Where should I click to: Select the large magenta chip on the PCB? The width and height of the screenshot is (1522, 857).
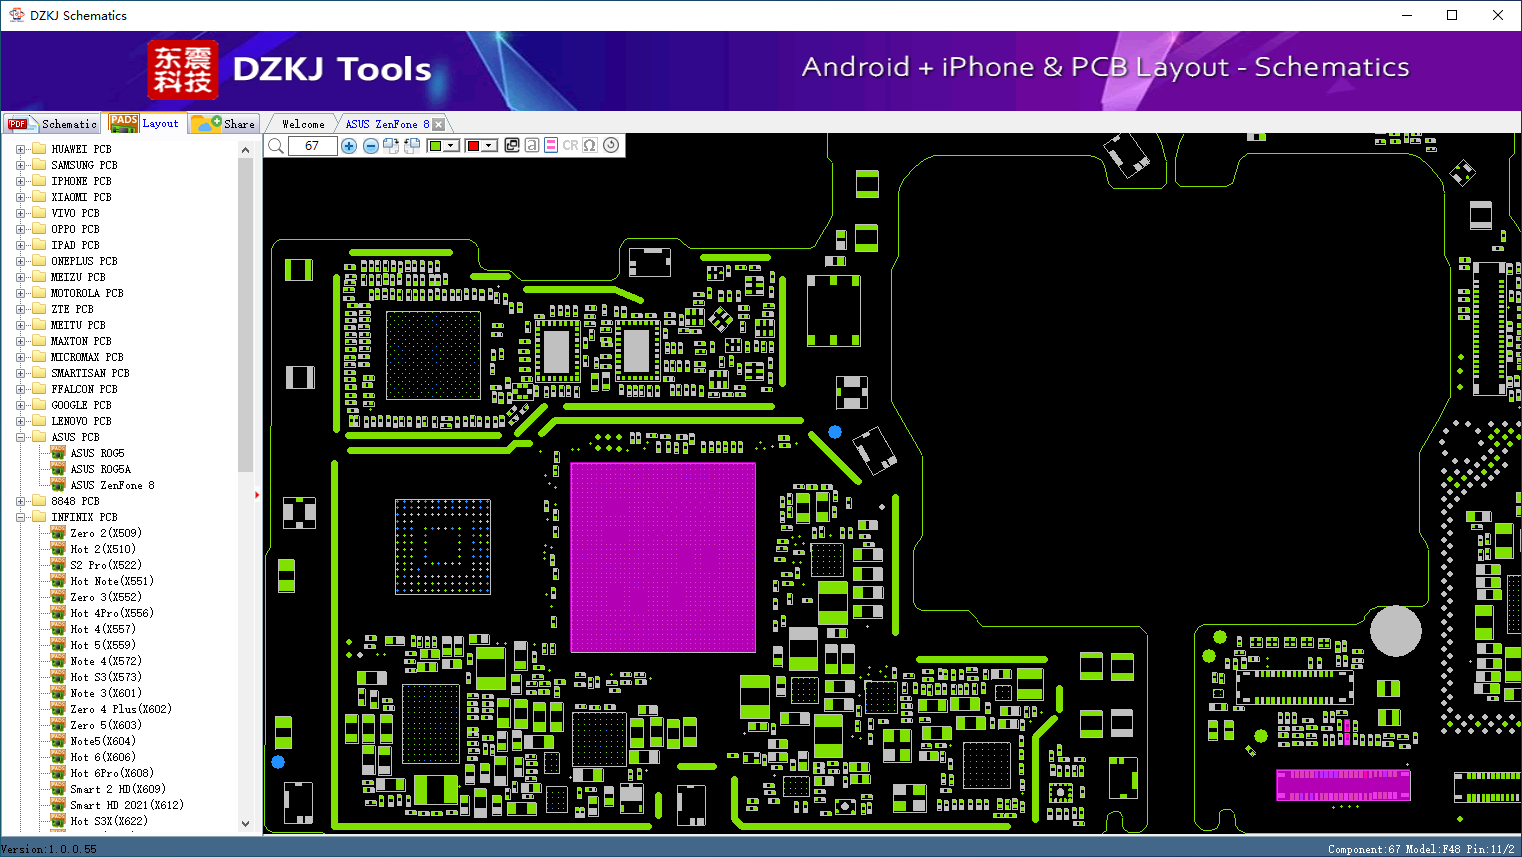tap(663, 557)
